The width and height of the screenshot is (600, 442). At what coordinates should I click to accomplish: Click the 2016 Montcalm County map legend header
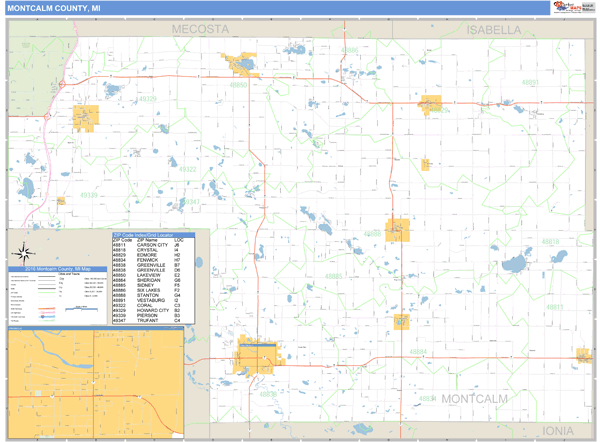coord(56,270)
